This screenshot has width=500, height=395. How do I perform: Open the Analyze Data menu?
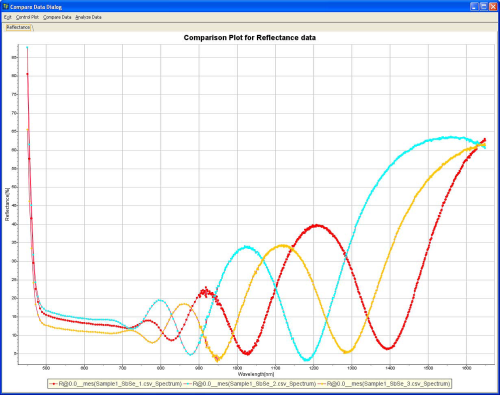pyautogui.click(x=88, y=17)
